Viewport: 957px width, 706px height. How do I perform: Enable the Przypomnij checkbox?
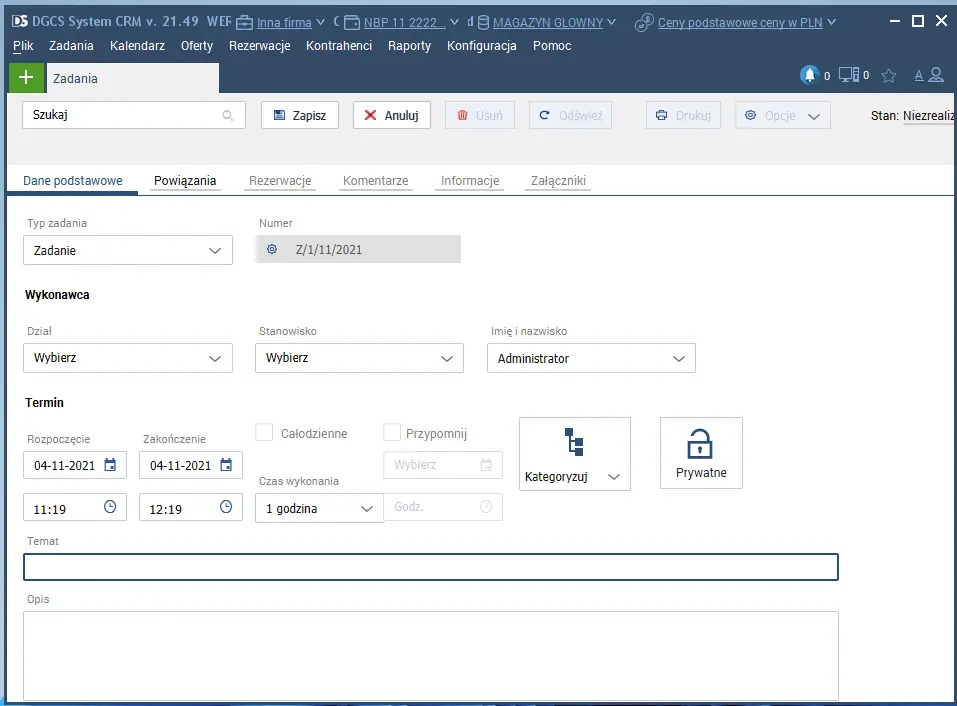click(x=392, y=433)
